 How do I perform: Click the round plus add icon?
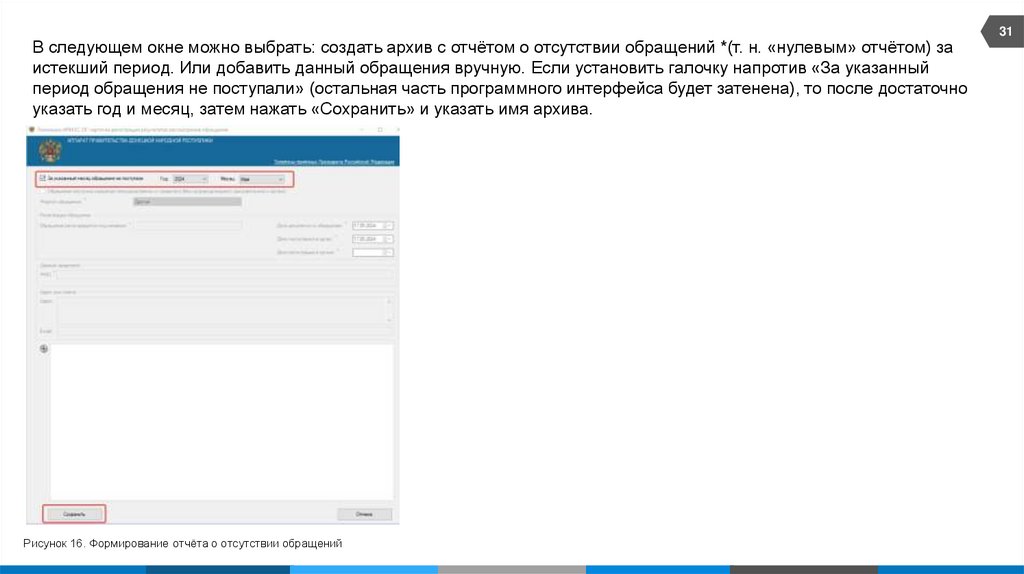[x=44, y=349]
